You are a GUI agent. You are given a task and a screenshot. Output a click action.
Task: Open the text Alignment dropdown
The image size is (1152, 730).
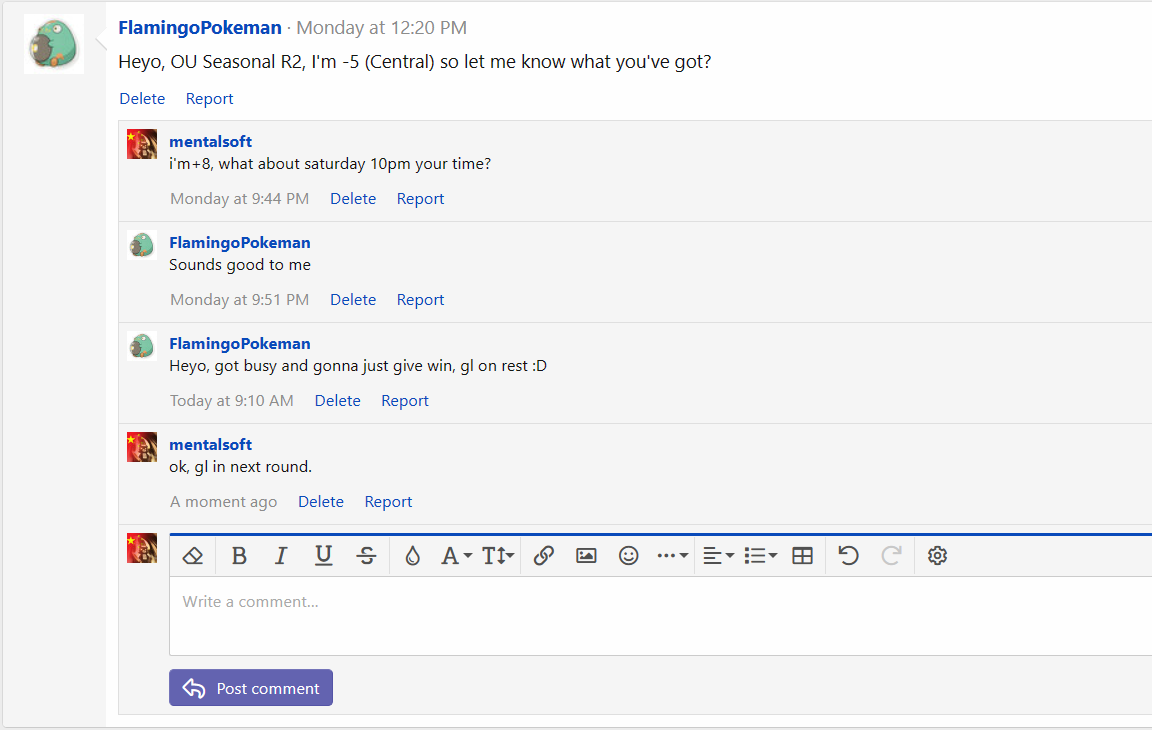(718, 556)
